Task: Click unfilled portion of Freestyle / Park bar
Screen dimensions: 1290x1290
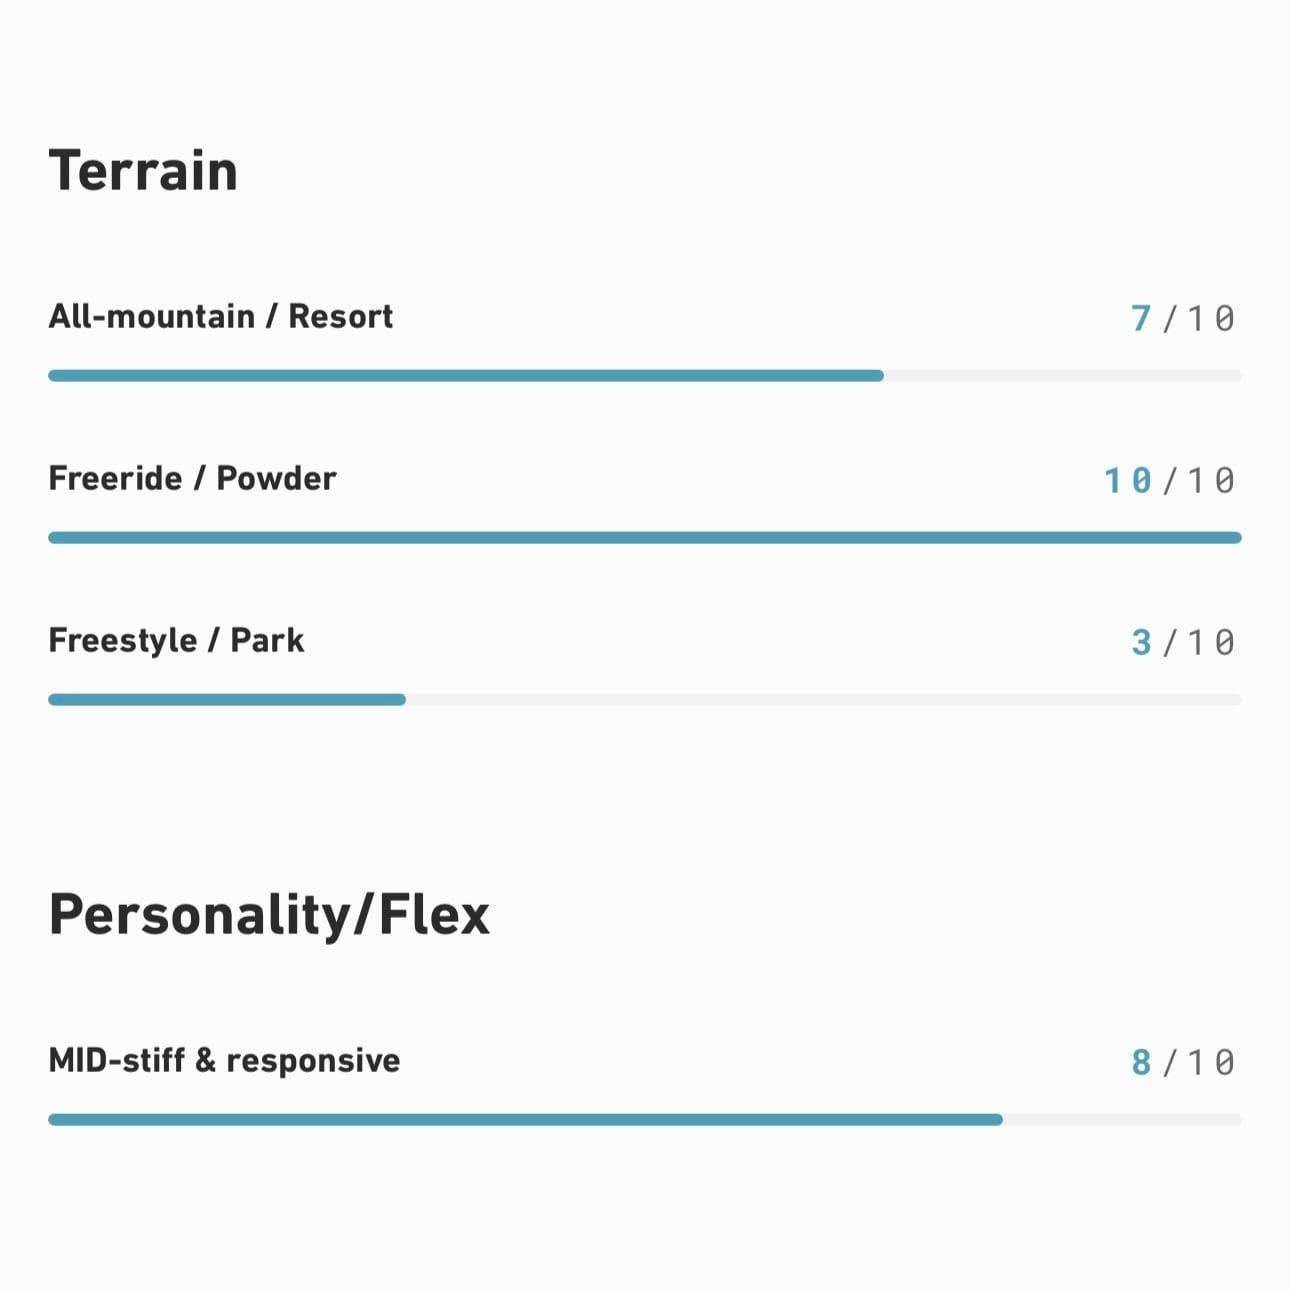Action: [x=824, y=700]
